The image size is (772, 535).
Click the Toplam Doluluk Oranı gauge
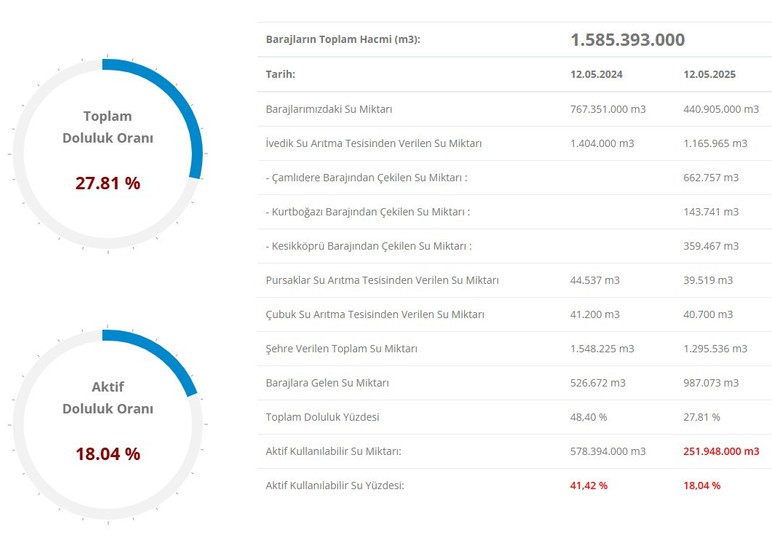point(107,154)
